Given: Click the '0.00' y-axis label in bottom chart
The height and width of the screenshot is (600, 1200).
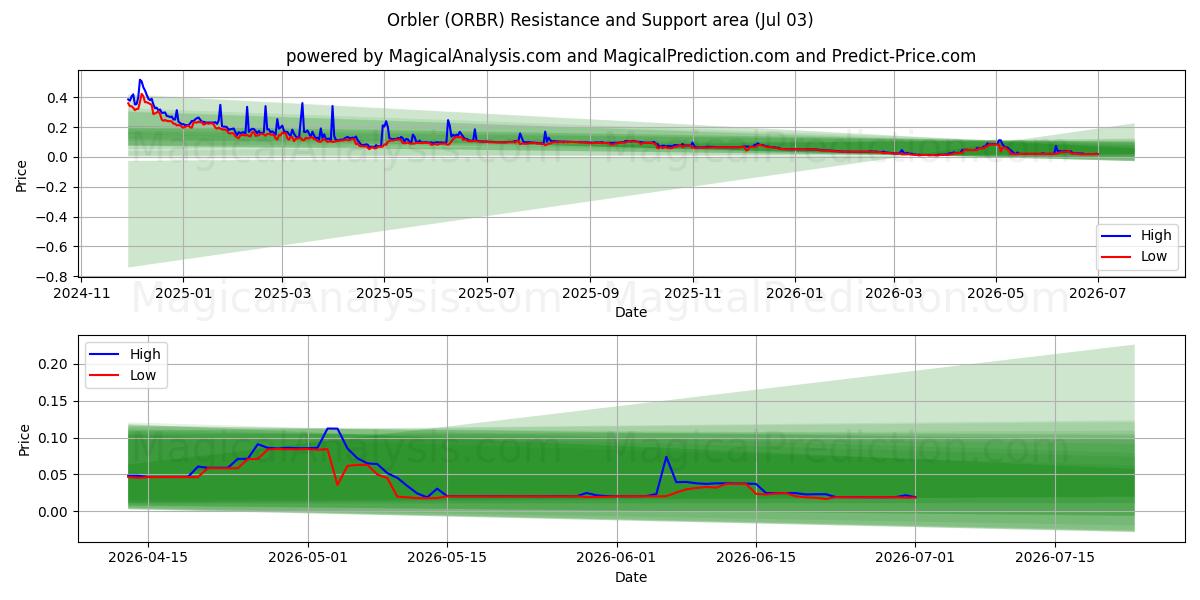Looking at the screenshot, I should pos(54,512).
